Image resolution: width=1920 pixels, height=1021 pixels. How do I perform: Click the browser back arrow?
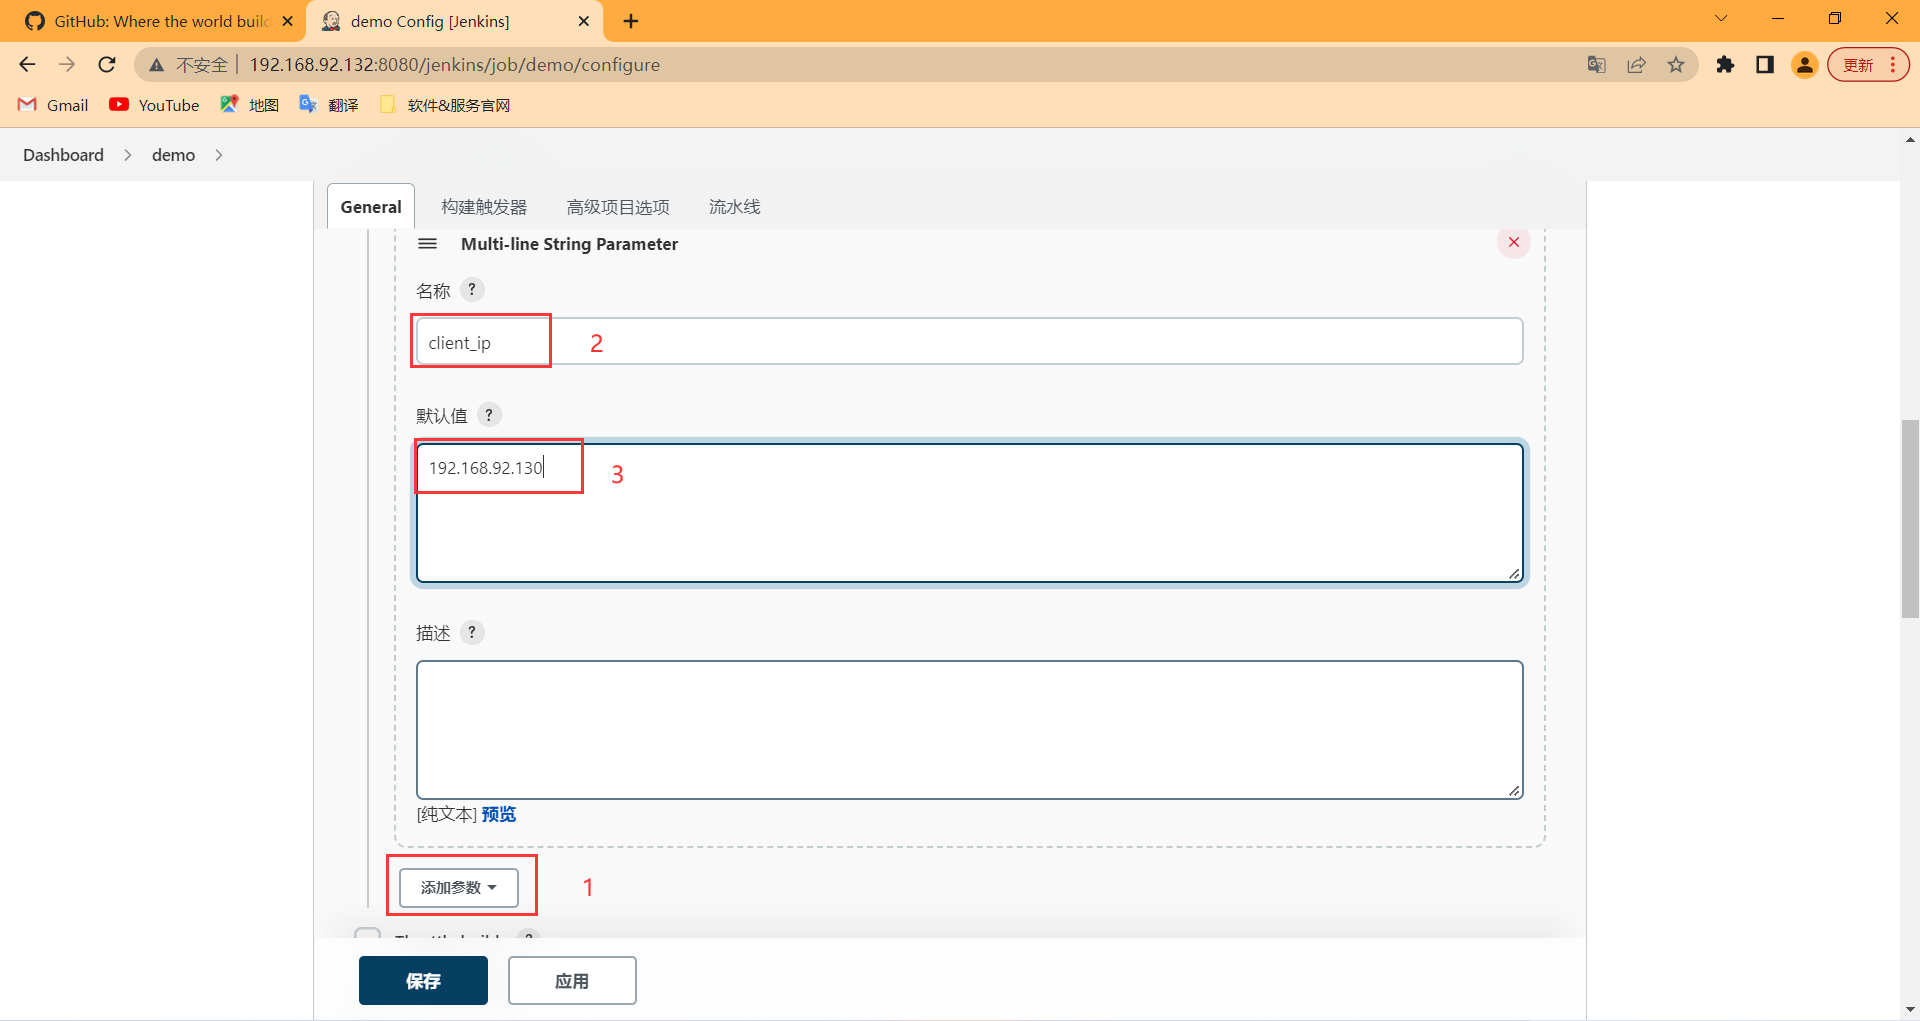(x=27, y=65)
